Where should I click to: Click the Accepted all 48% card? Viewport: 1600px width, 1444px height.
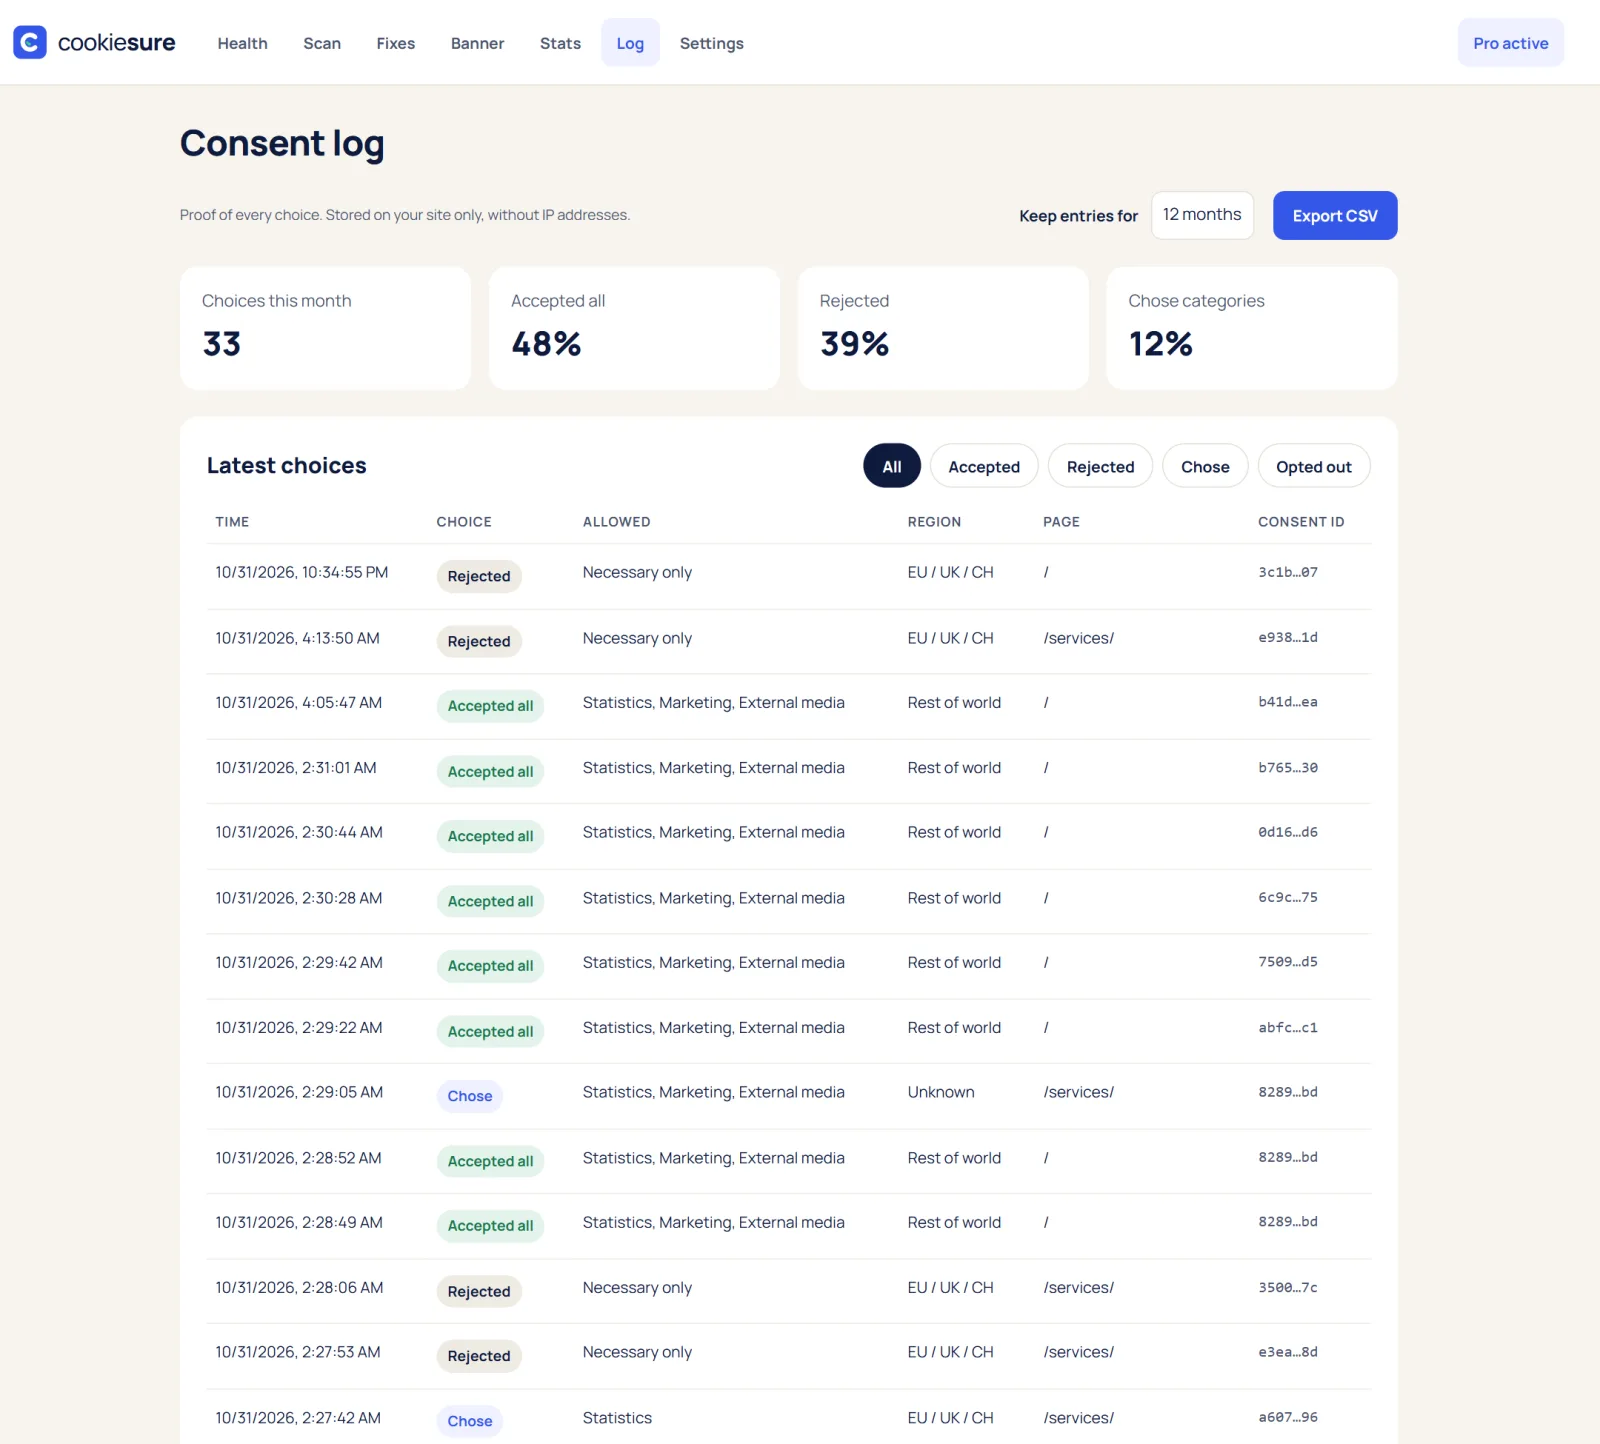click(634, 328)
